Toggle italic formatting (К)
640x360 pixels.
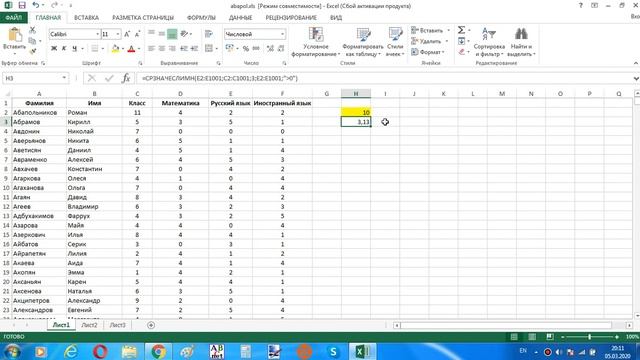[64, 49]
